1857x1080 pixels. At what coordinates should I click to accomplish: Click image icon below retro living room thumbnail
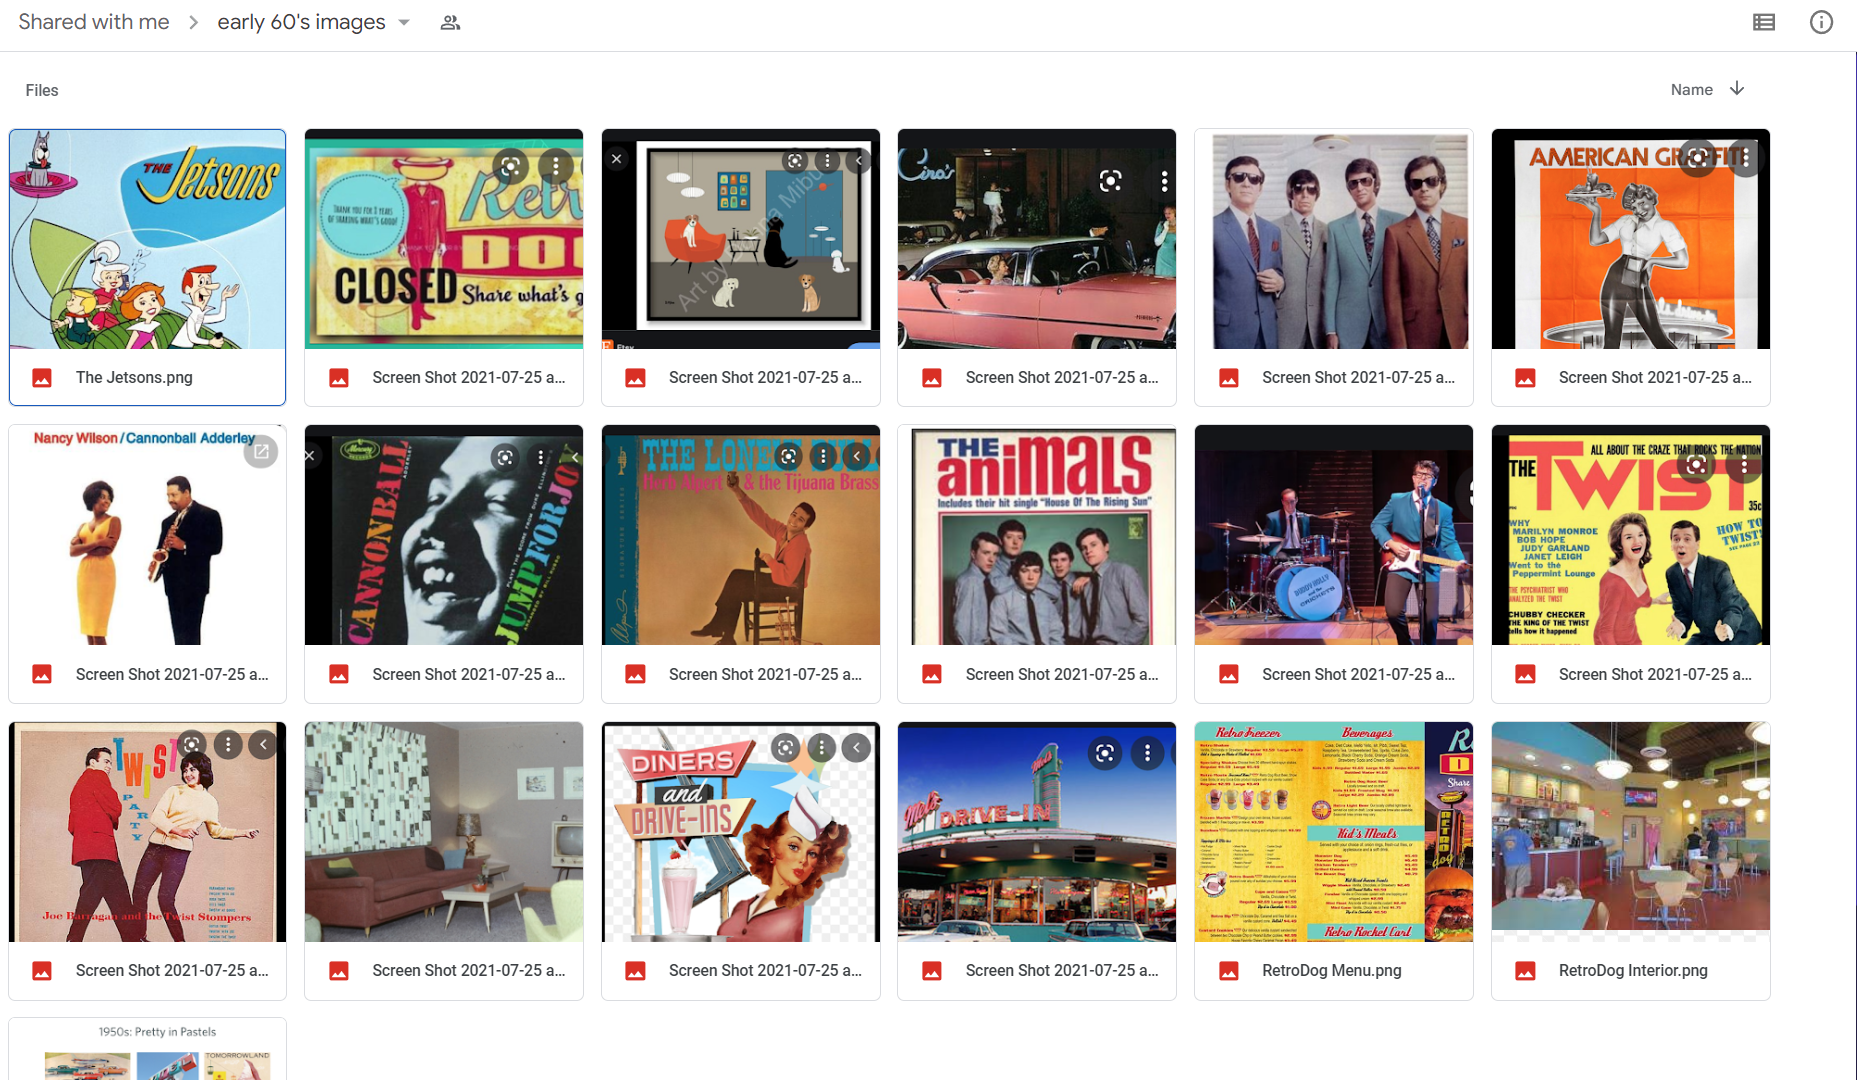click(339, 970)
